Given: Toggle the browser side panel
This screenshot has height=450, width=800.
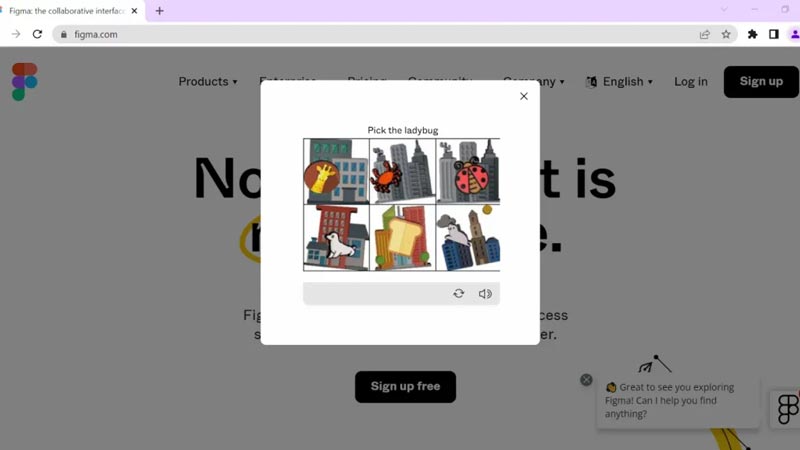Looking at the screenshot, I should [773, 34].
